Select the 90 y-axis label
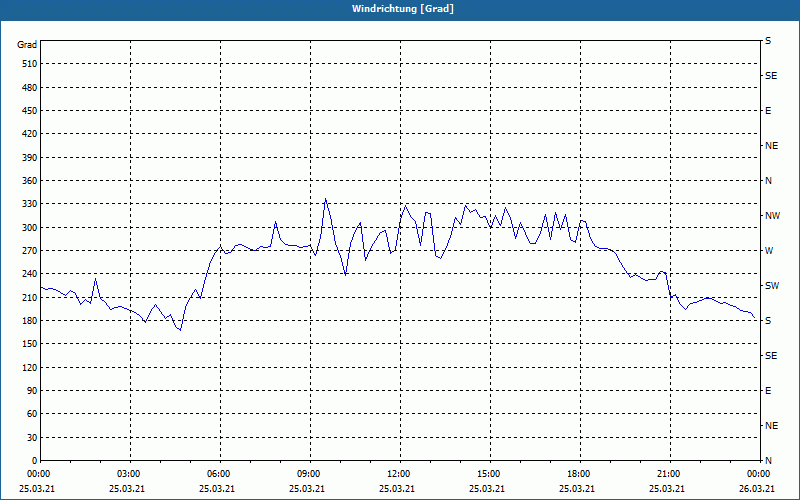This screenshot has height=500, width=800. pos(32,391)
